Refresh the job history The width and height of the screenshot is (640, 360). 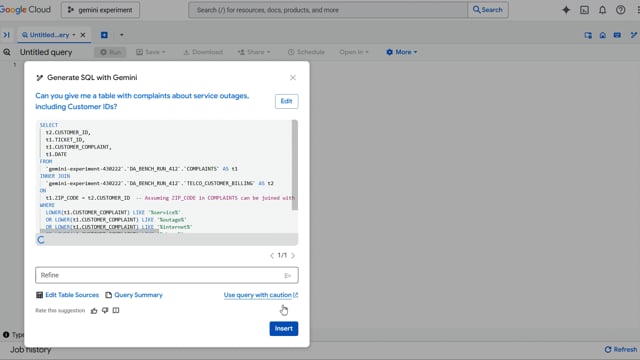(620, 349)
